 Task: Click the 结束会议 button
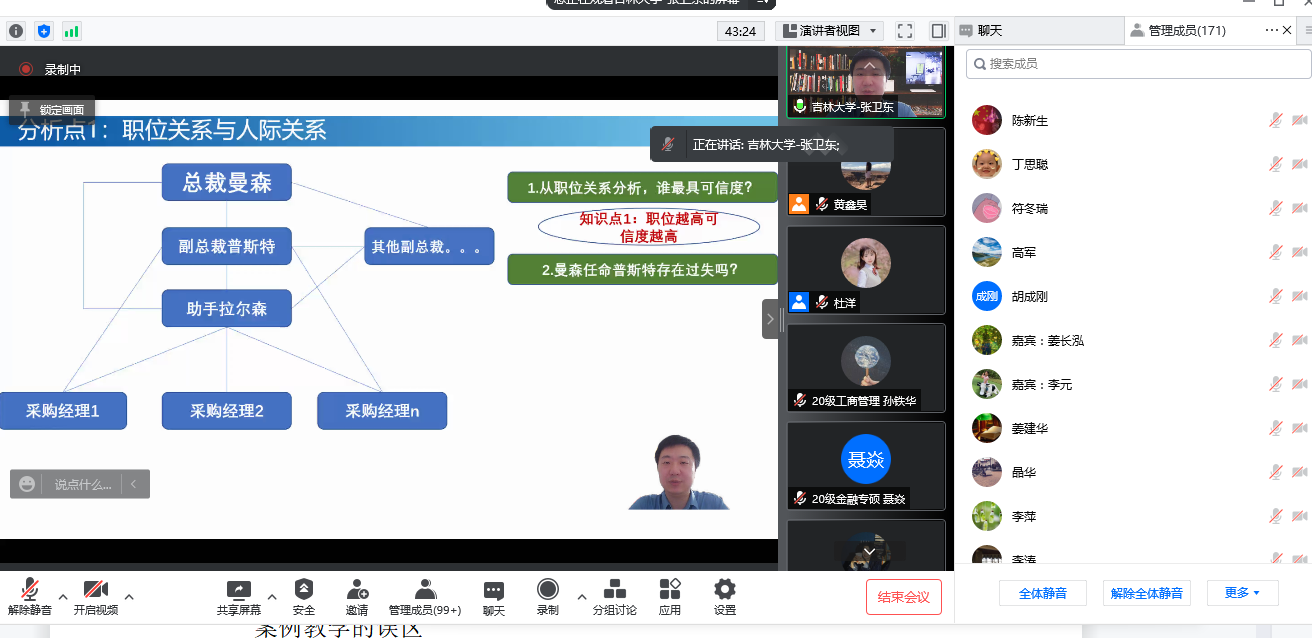(x=904, y=597)
